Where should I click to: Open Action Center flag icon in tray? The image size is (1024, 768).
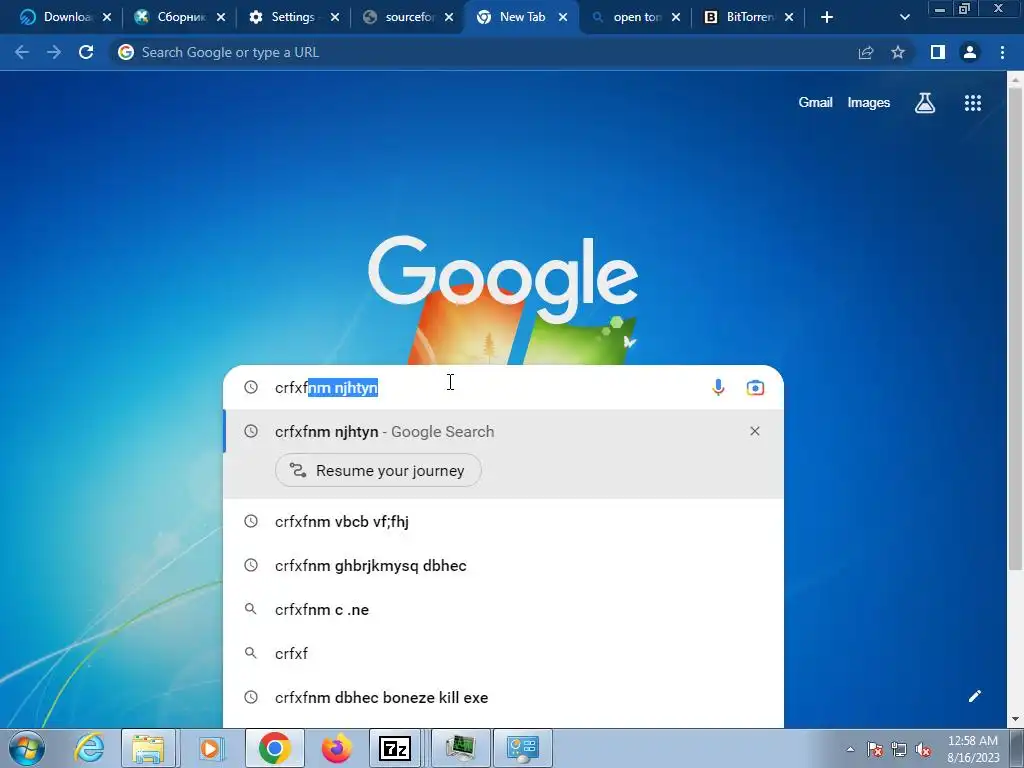click(875, 749)
